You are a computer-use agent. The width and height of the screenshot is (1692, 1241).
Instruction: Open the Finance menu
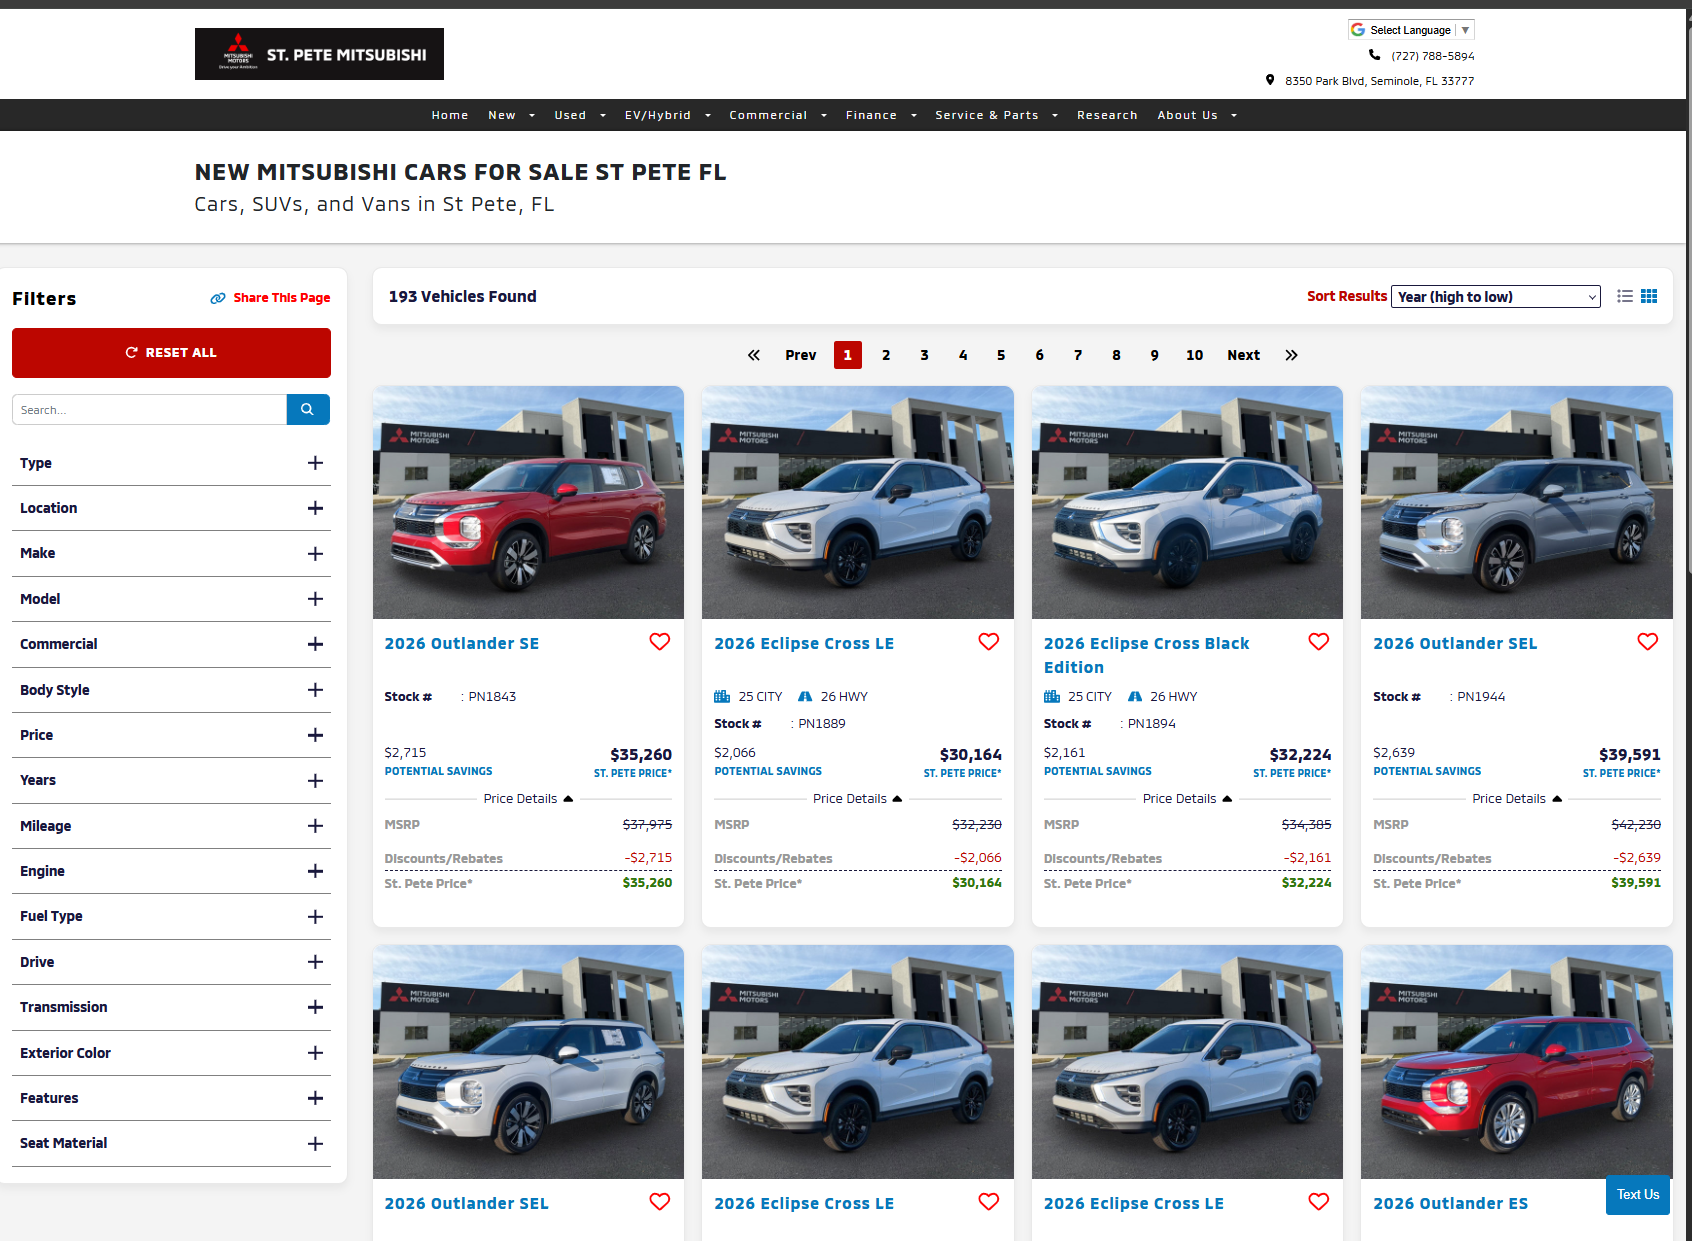pos(881,115)
